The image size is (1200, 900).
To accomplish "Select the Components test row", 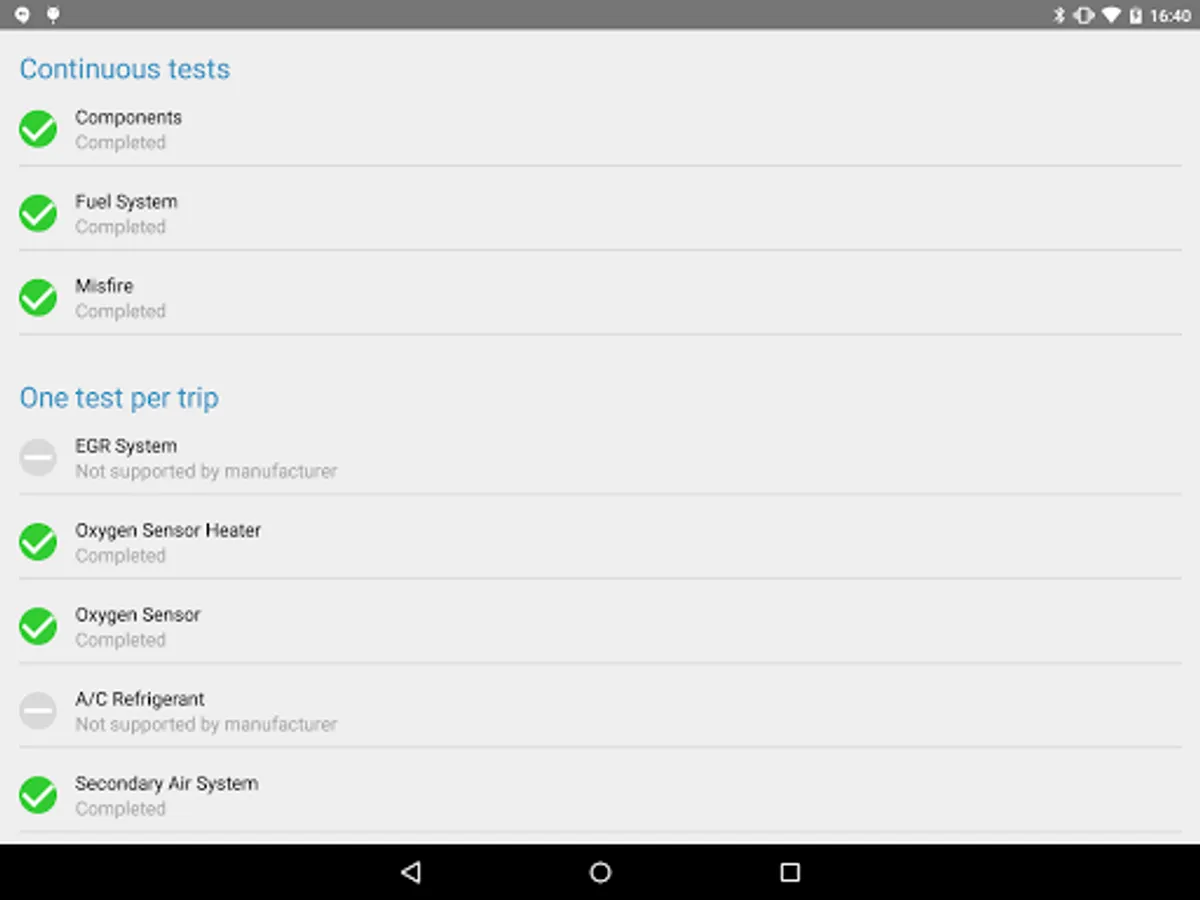I will click(x=600, y=129).
